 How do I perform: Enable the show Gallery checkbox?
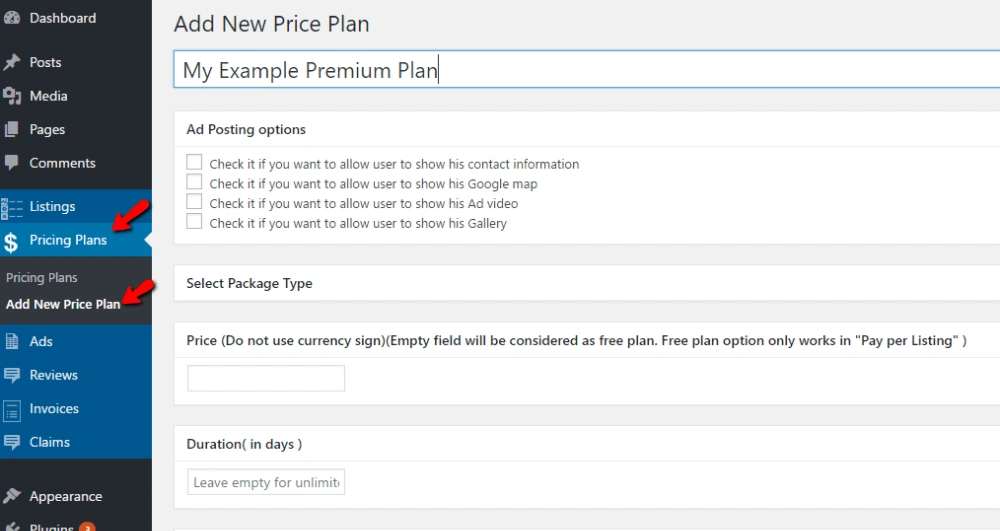(194, 223)
